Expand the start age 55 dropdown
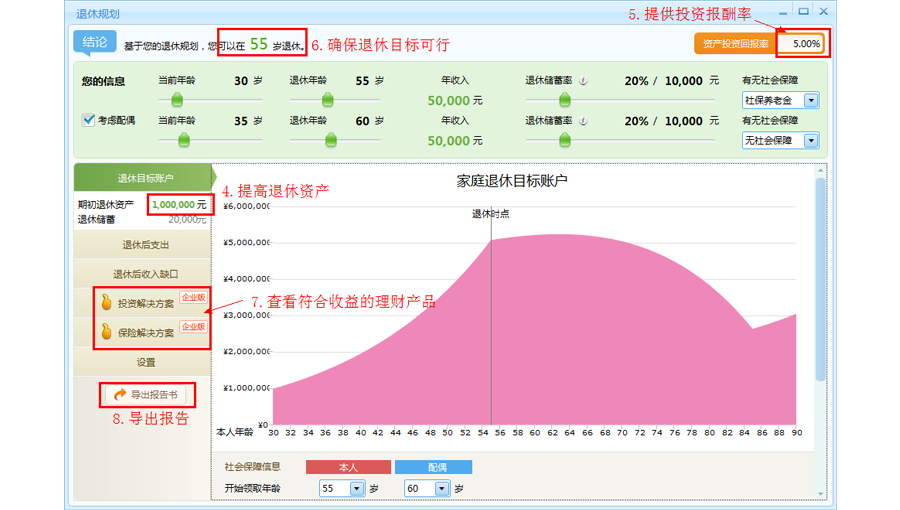 [x=342, y=489]
